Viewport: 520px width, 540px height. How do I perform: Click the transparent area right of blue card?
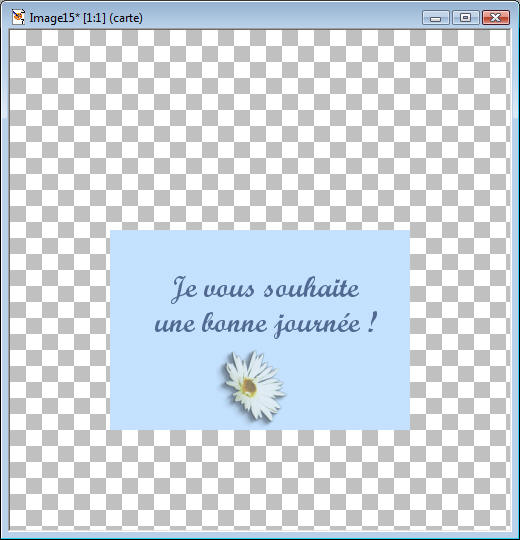460,330
